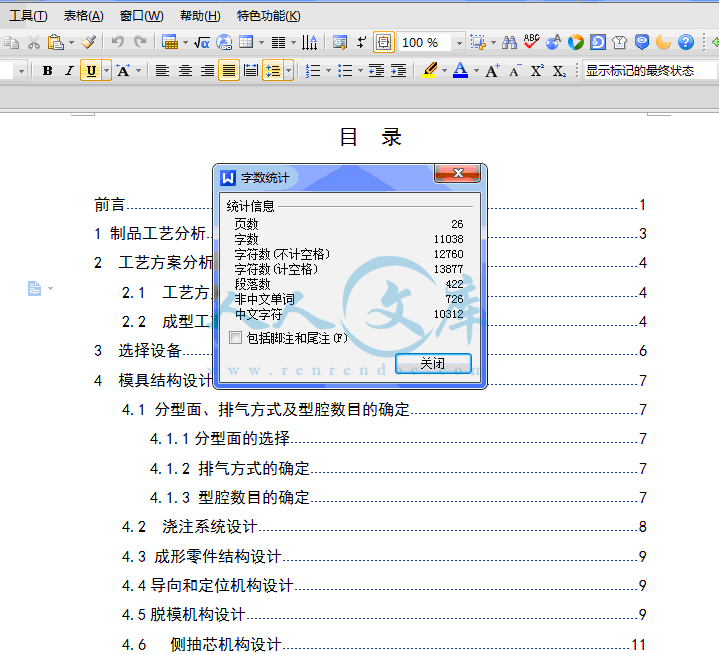Increase the paragraph indent
The image size is (719, 655).
[398, 71]
